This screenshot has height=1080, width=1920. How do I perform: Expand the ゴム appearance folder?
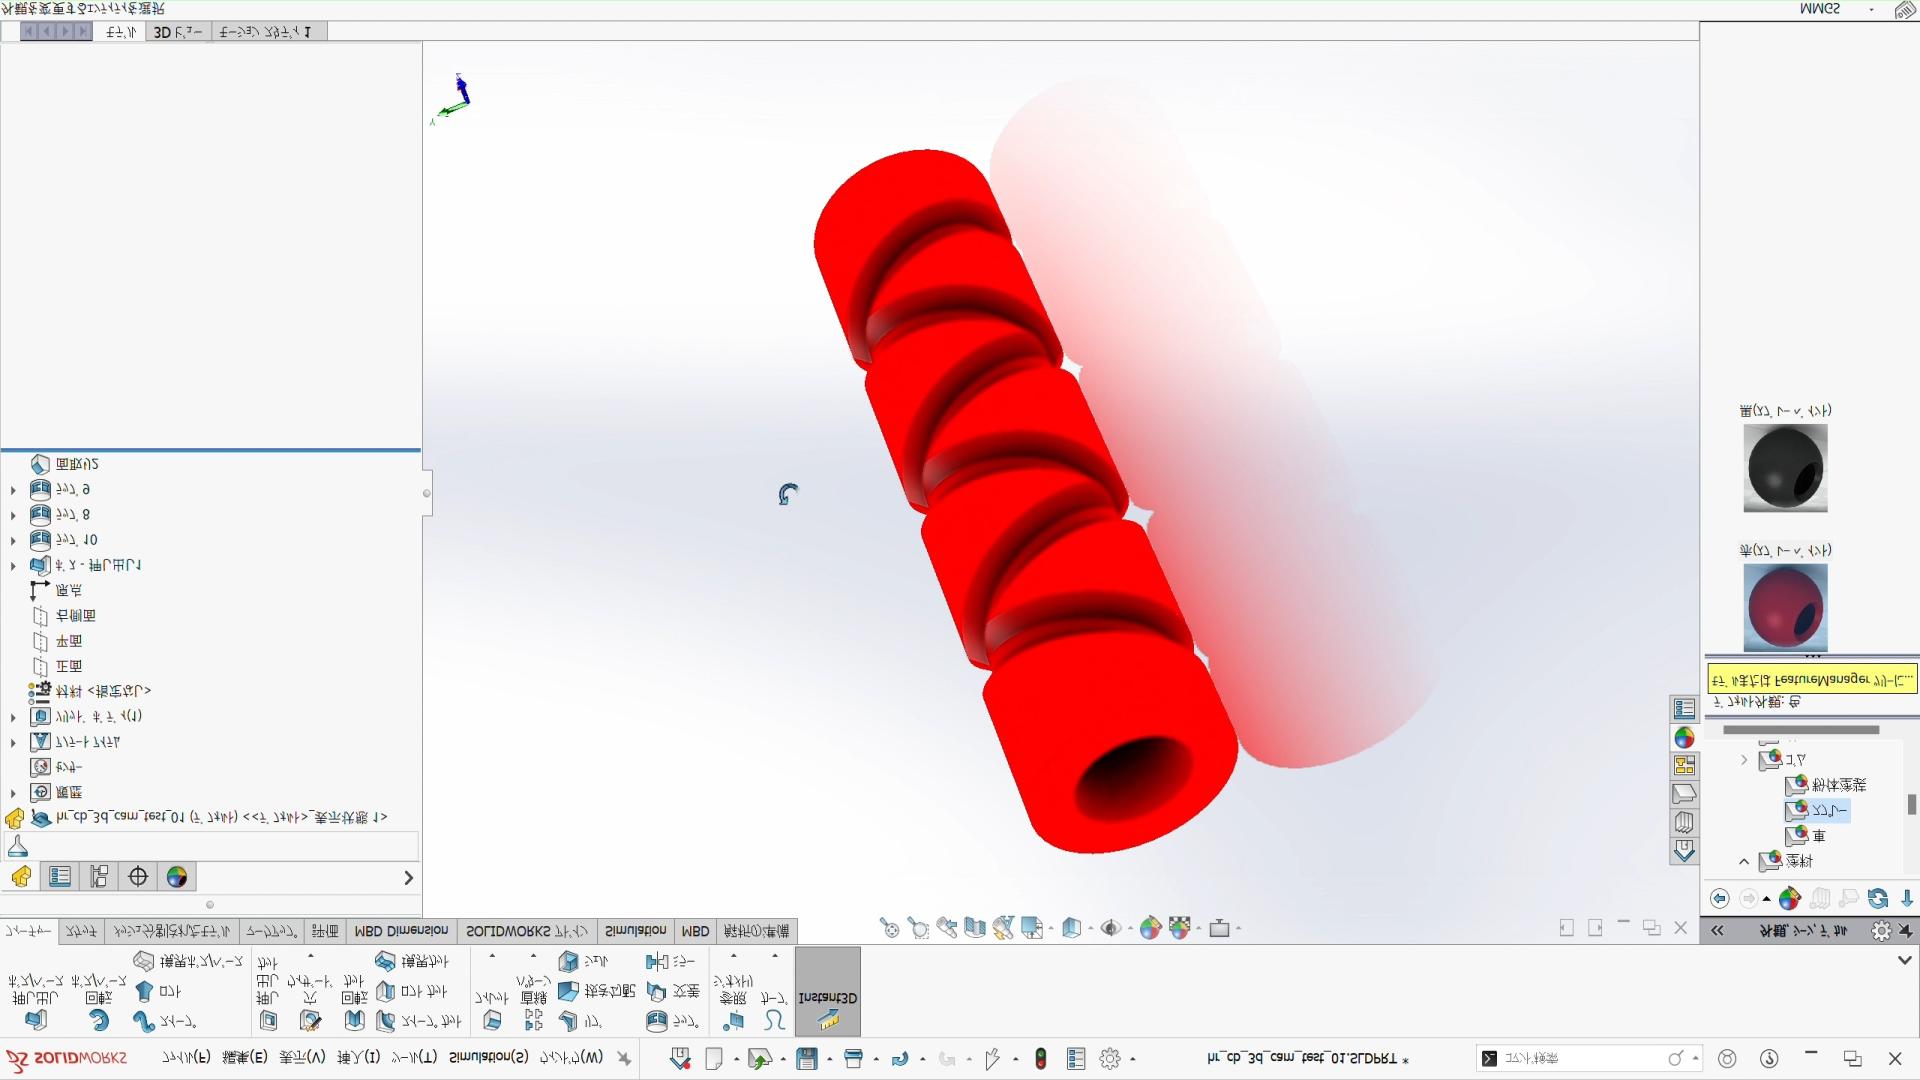[x=1745, y=760]
